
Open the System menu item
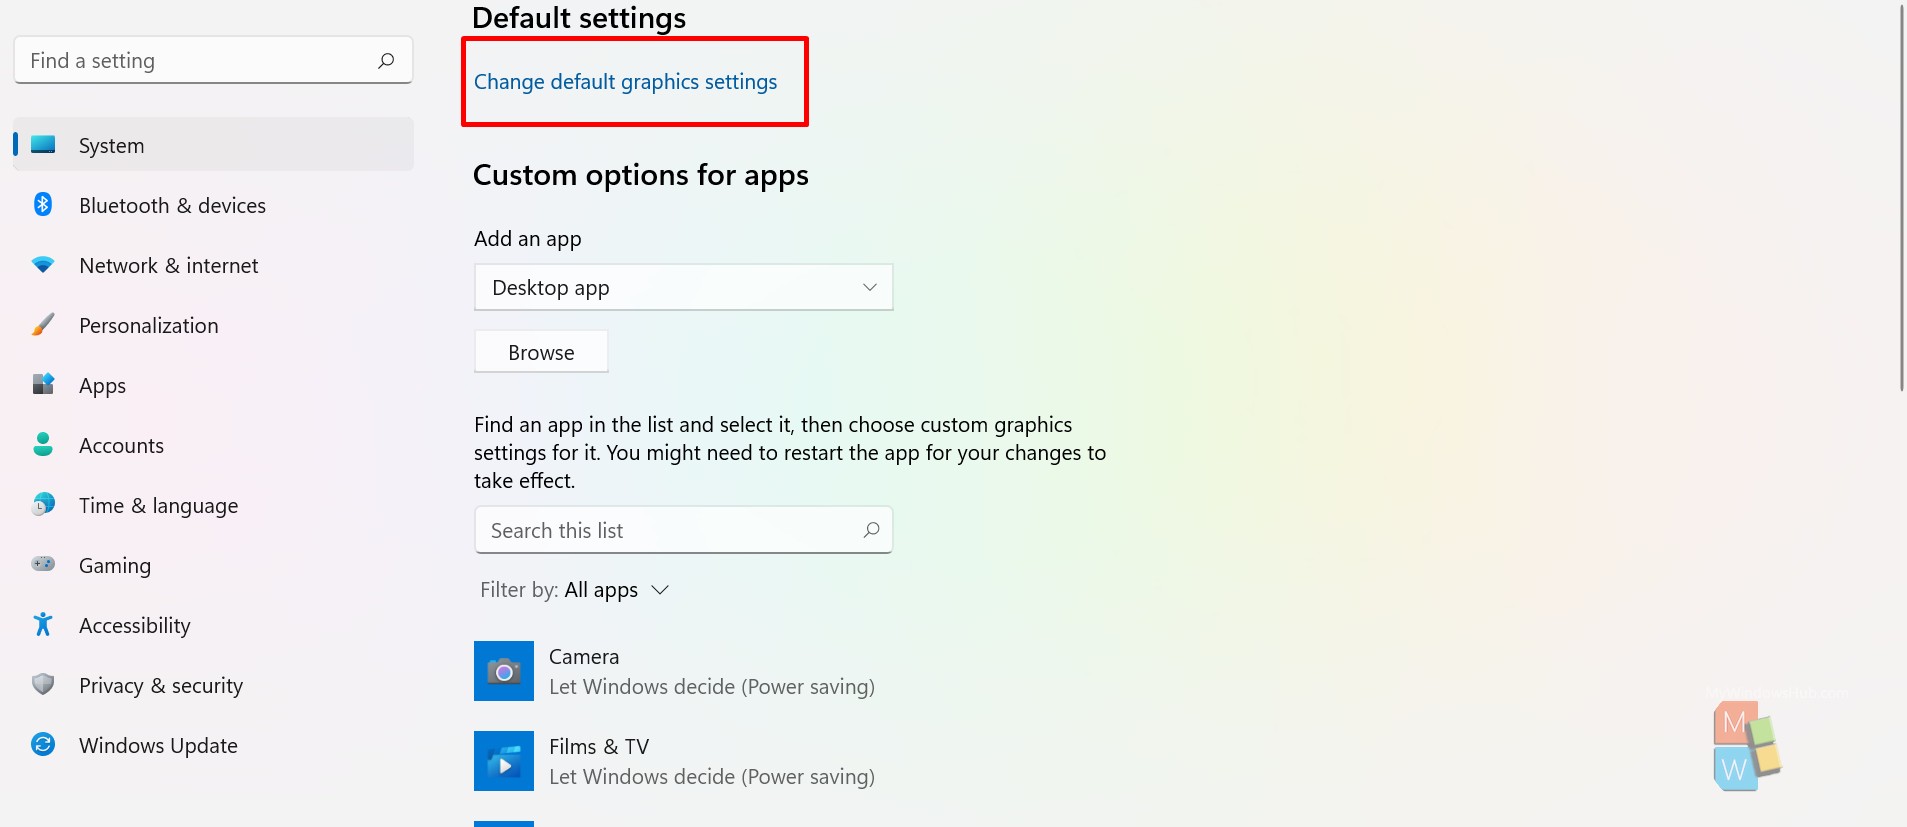pos(213,144)
